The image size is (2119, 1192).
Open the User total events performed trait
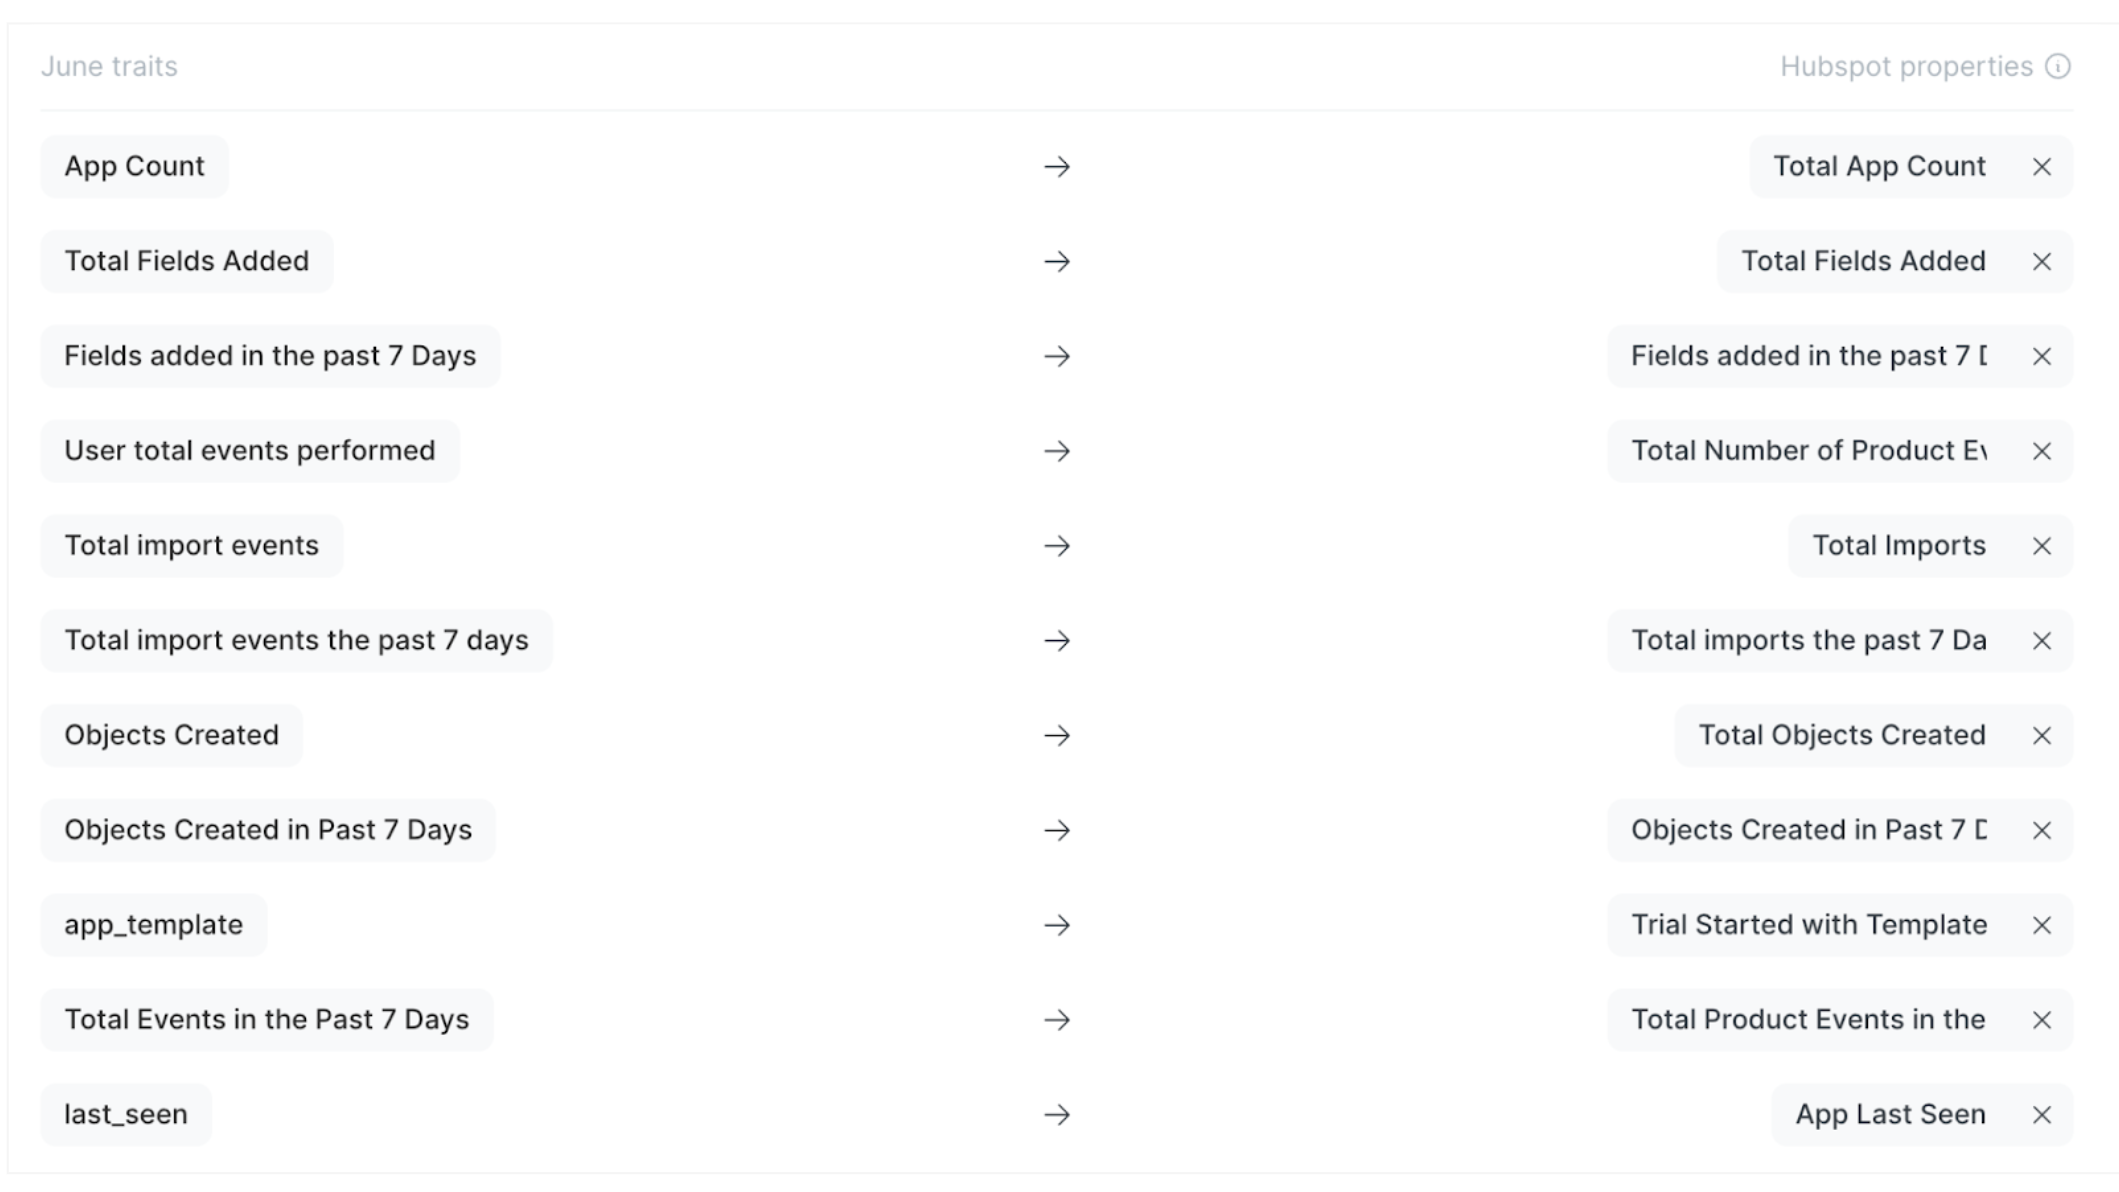click(x=250, y=451)
